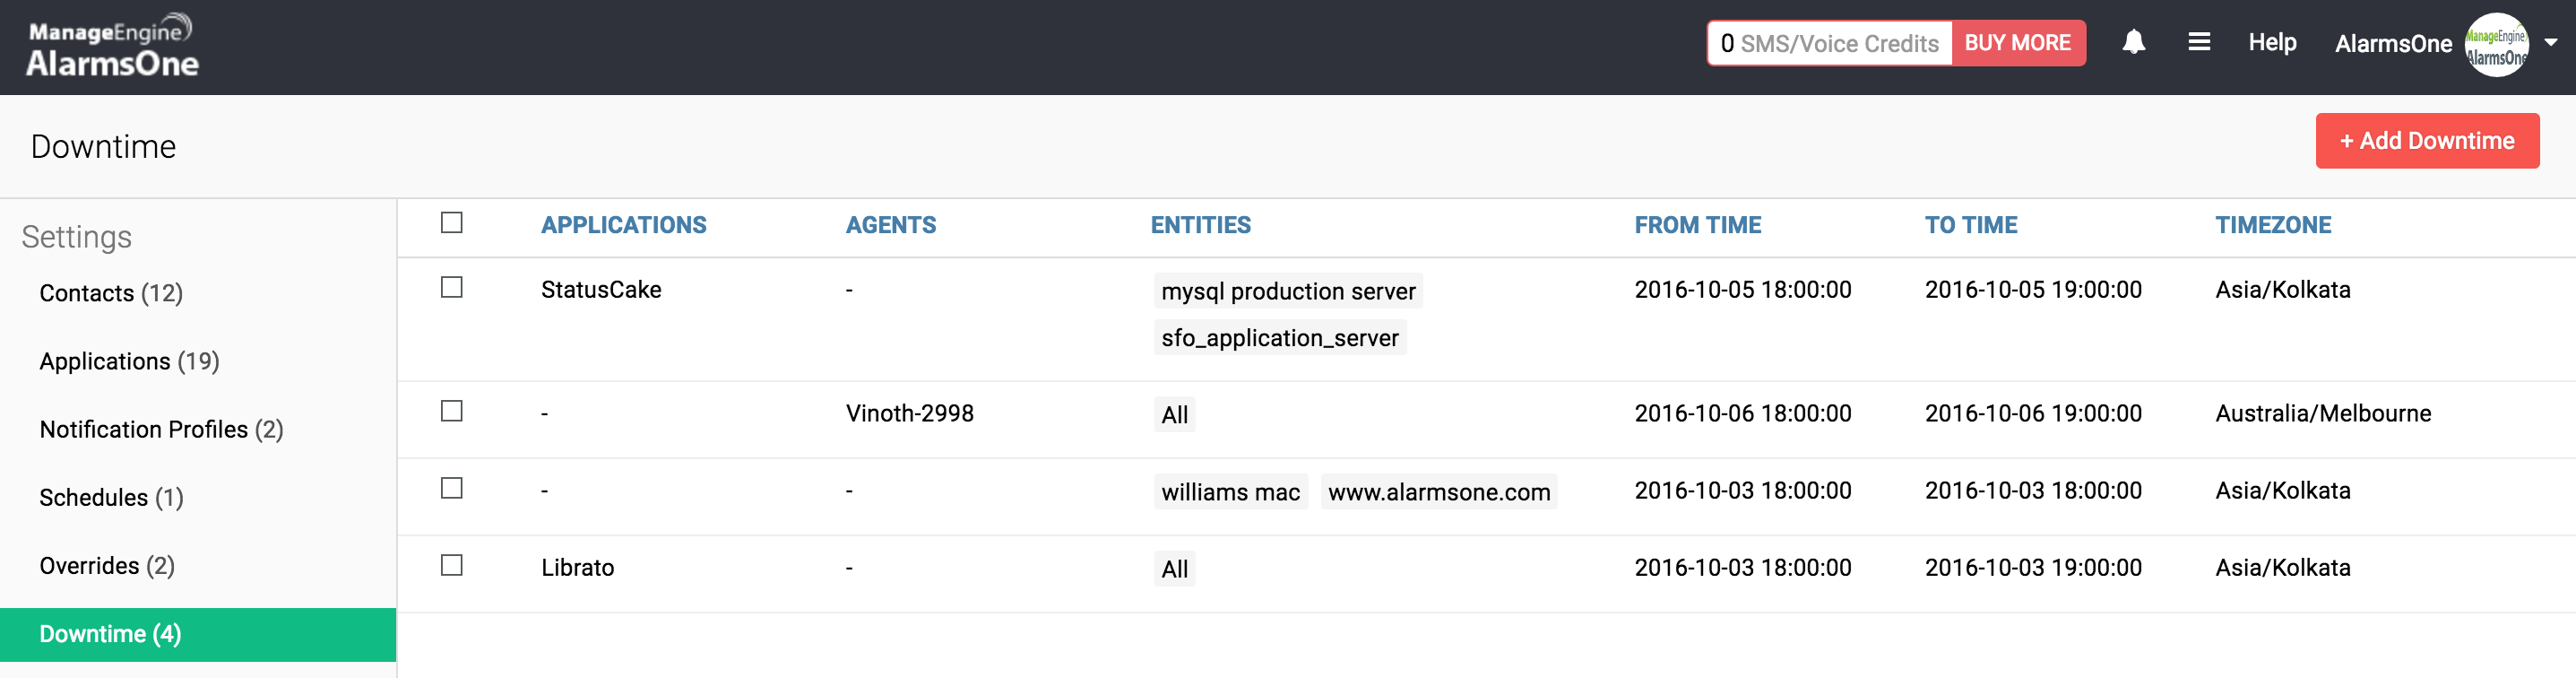
Task: Click the mysql production server entity tag
Action: point(1288,291)
